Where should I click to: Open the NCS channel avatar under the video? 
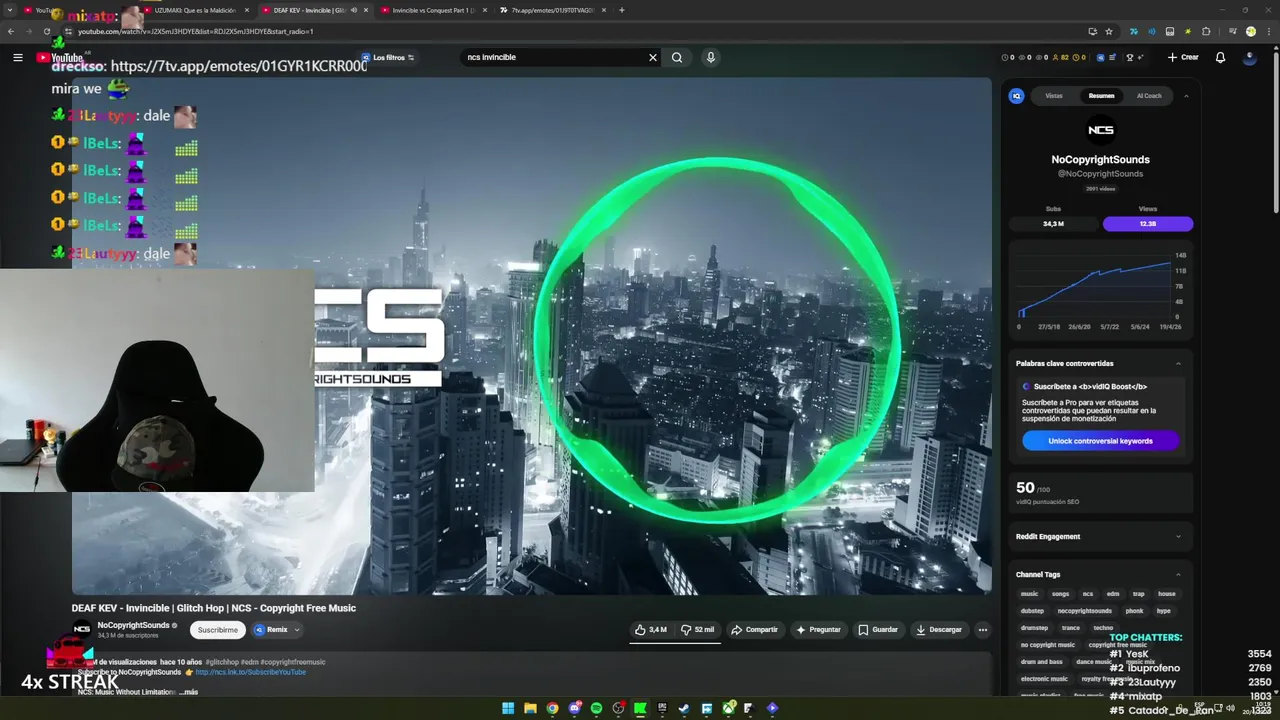(82, 629)
